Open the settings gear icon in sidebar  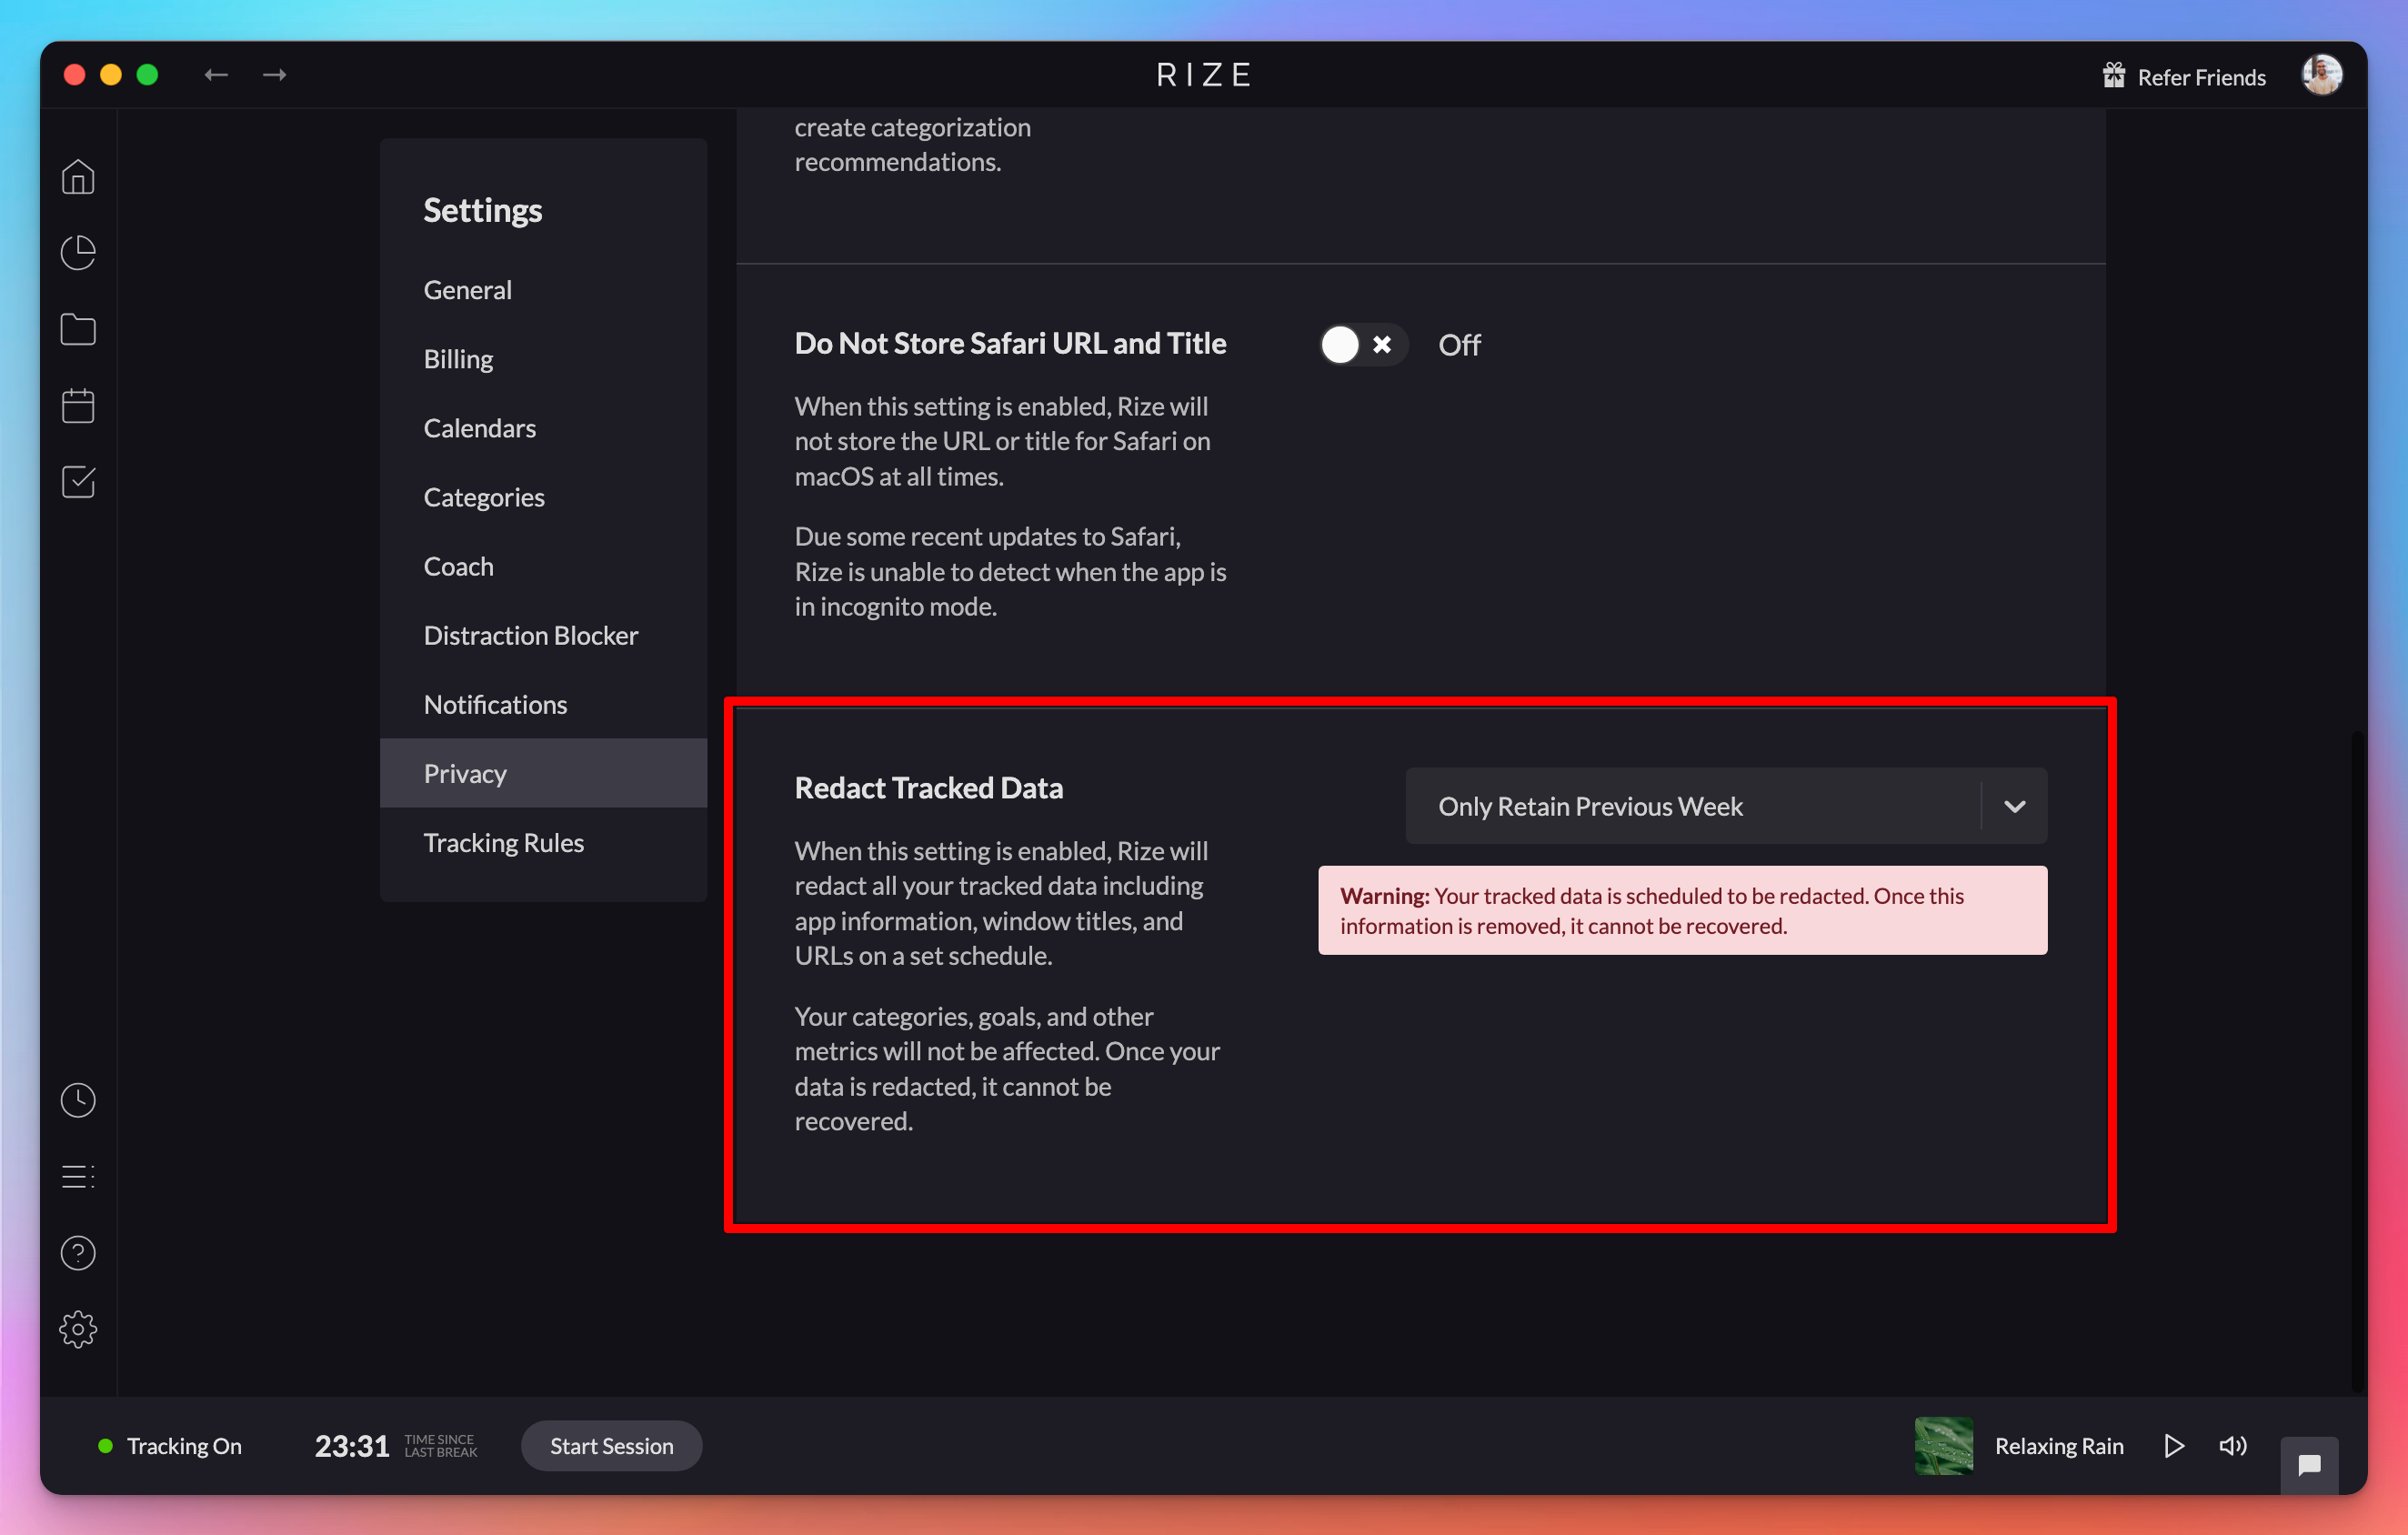(78, 1329)
